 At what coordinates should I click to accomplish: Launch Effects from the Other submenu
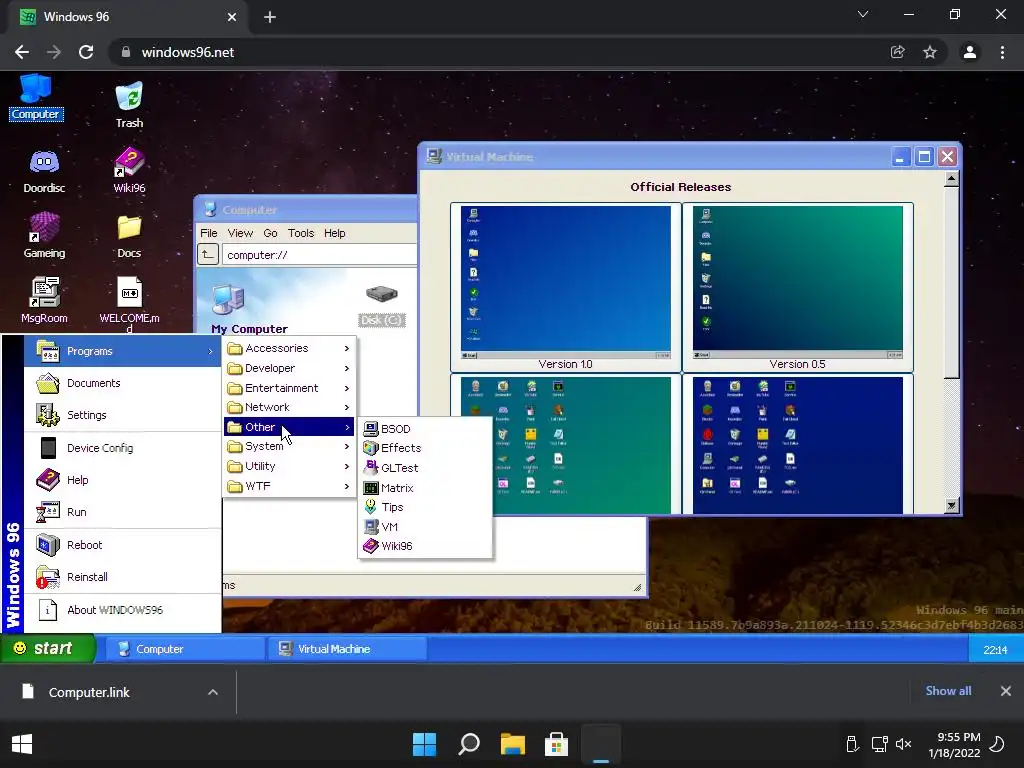pyautogui.click(x=424, y=448)
